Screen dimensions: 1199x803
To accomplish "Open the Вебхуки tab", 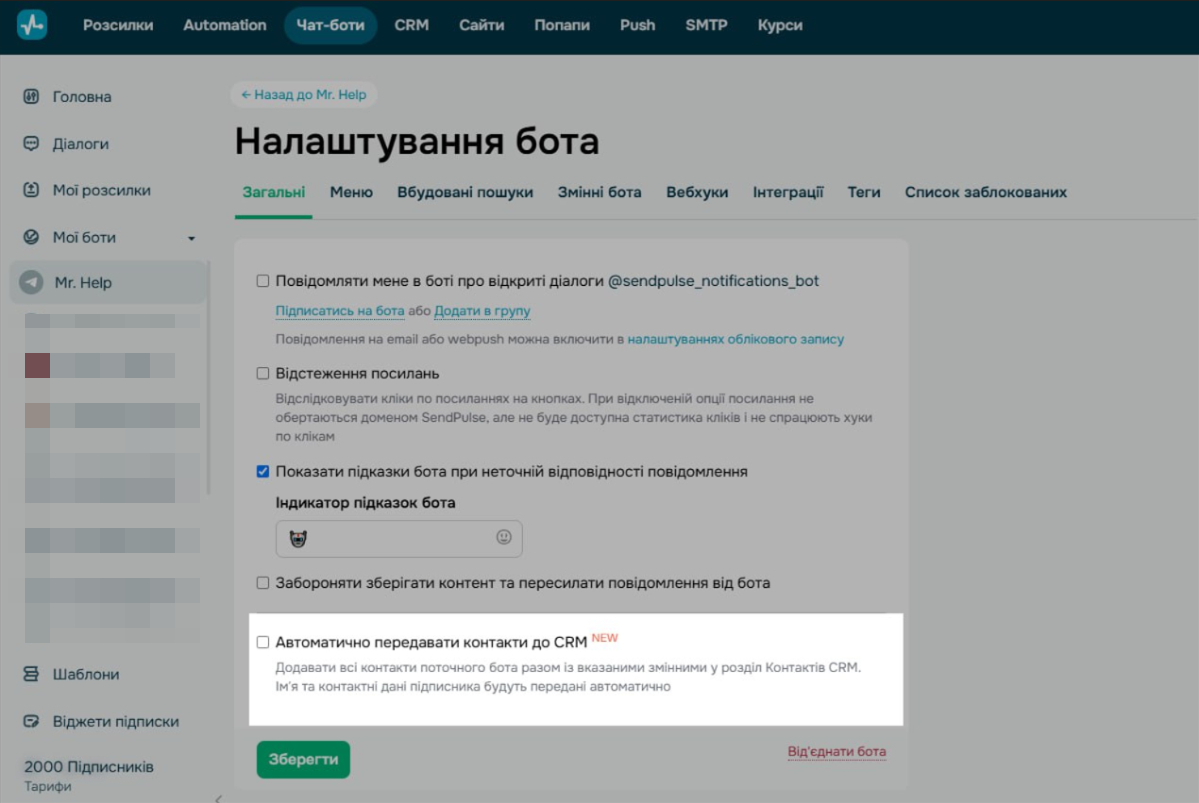I will tap(697, 193).
